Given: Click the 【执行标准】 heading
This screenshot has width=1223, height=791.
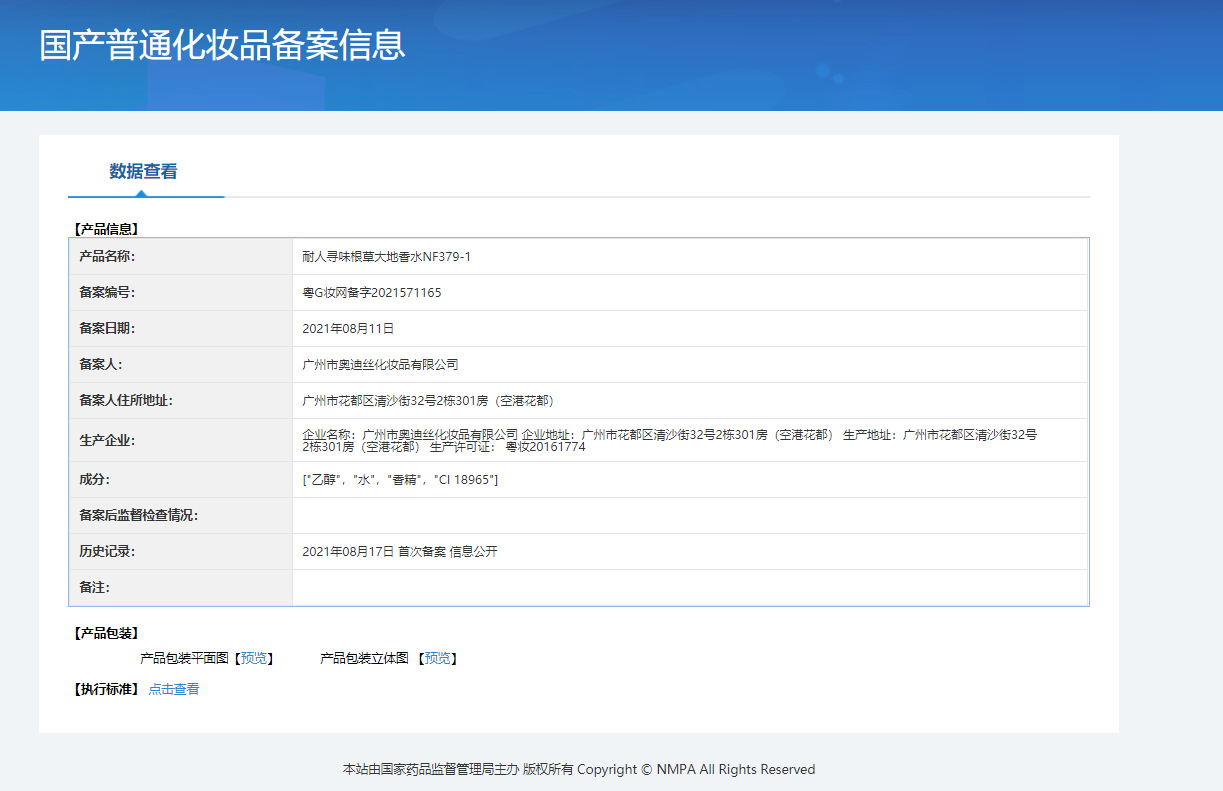Looking at the screenshot, I should [x=105, y=689].
